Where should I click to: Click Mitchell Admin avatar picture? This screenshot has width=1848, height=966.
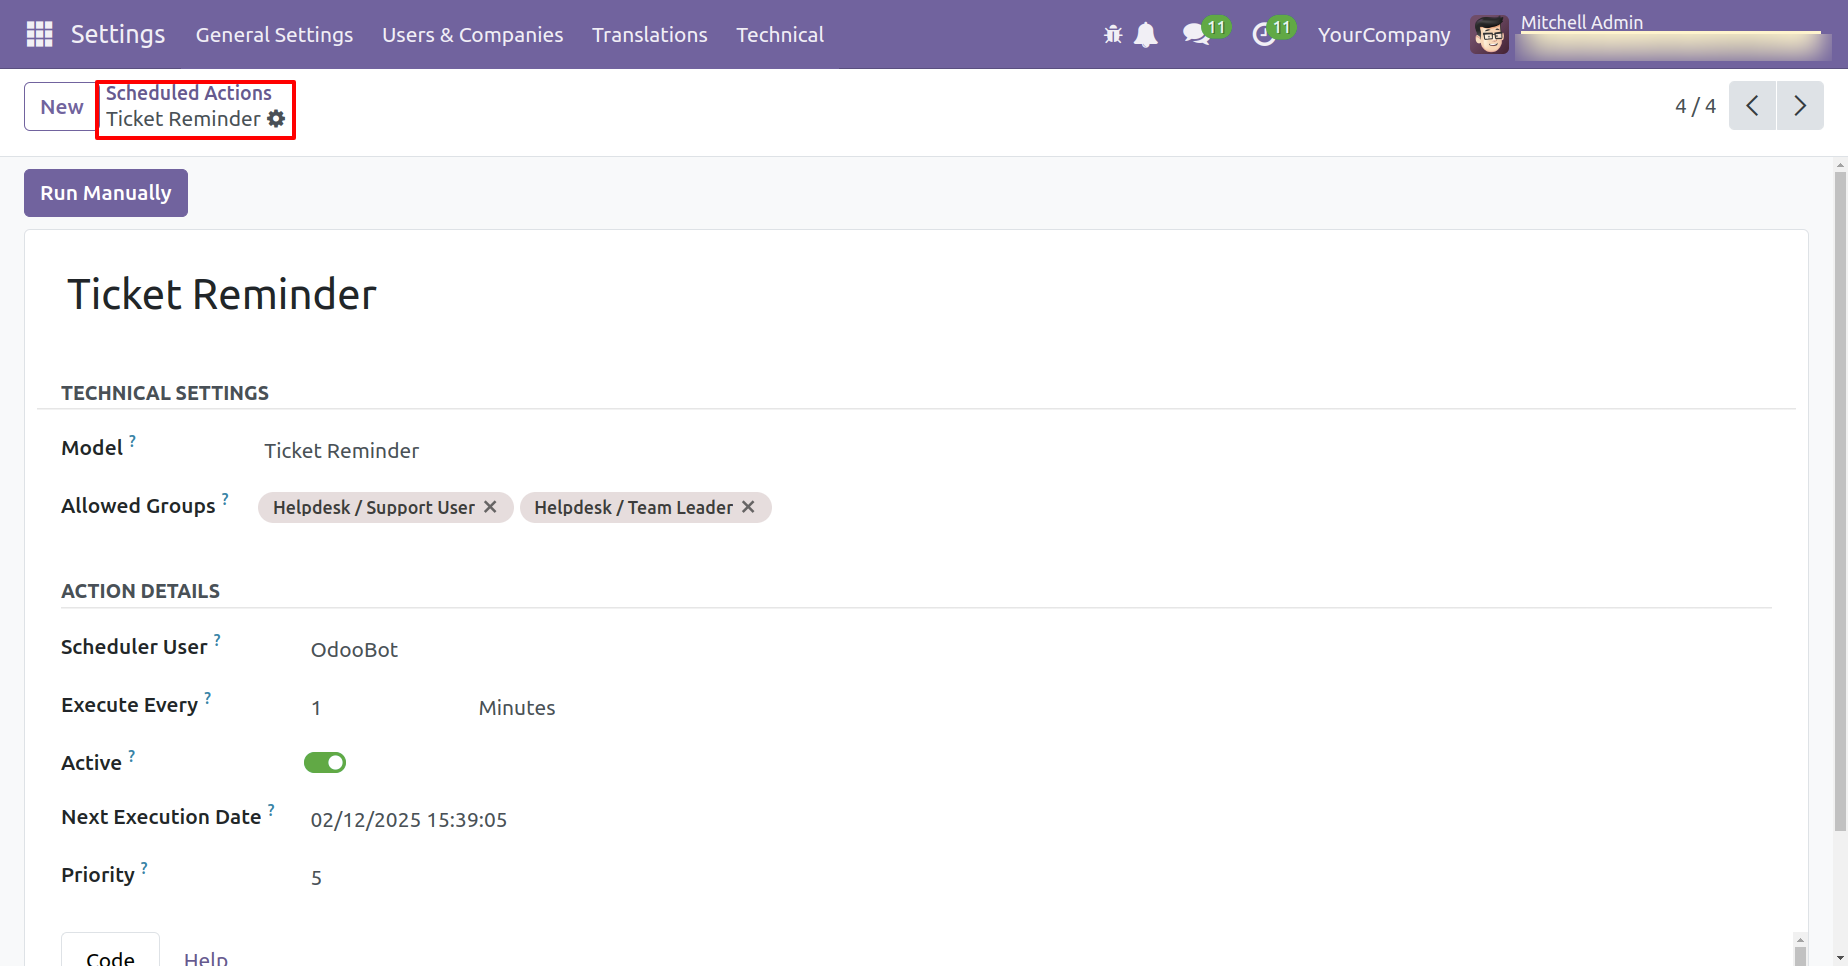click(x=1489, y=35)
